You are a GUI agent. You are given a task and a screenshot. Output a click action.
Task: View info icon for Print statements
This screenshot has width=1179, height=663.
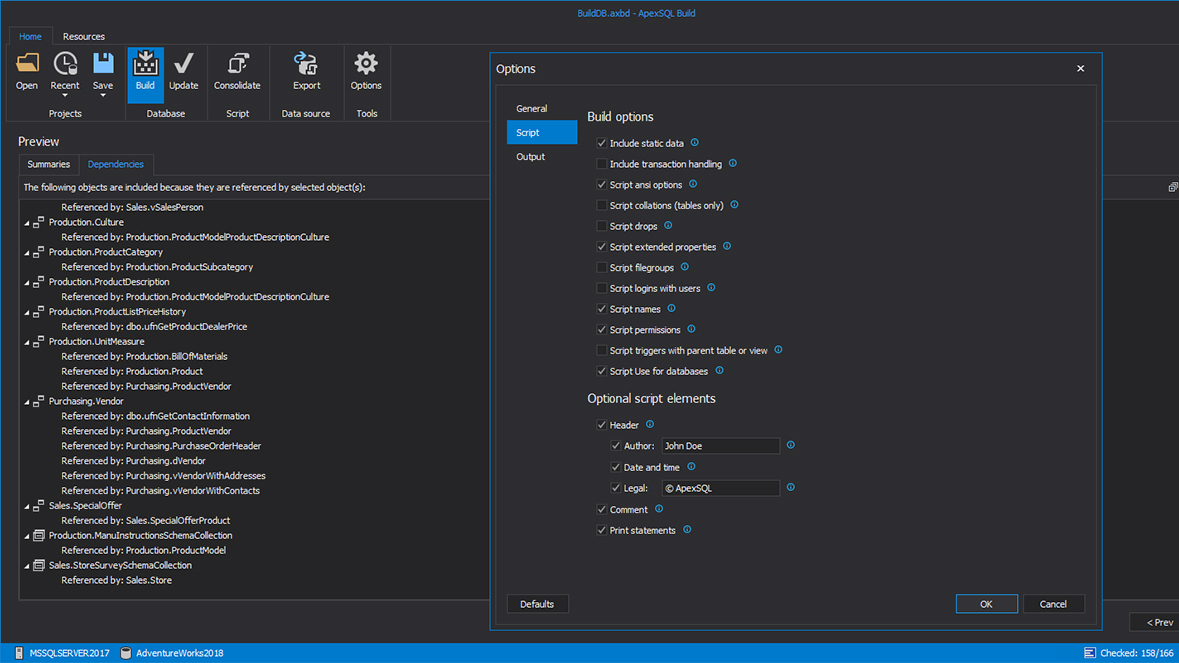point(687,530)
